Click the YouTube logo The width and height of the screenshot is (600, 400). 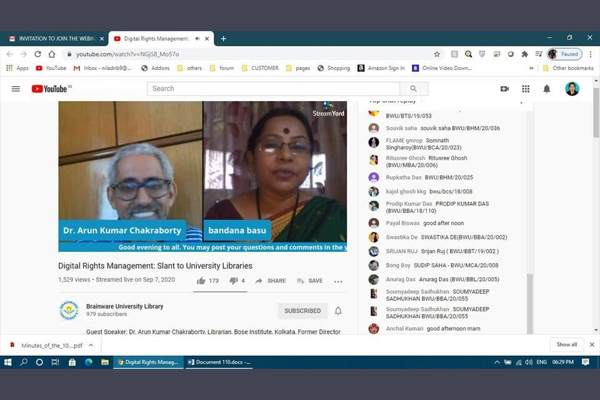(50, 89)
